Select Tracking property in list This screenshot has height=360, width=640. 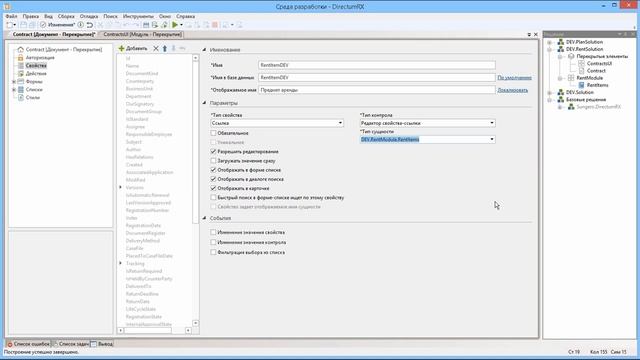tap(135, 264)
